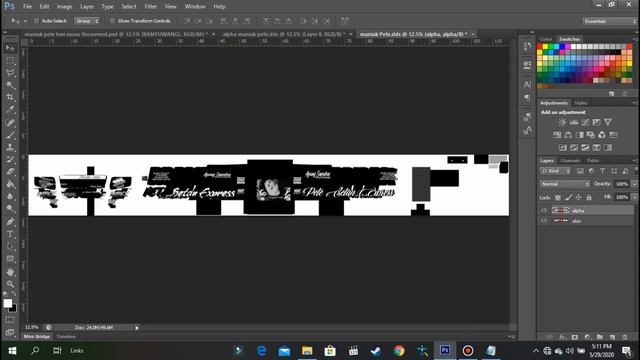The width and height of the screenshot is (640, 360).
Task: Toggle Quick Mask mode icon
Action: pyautogui.click(x=10, y=320)
